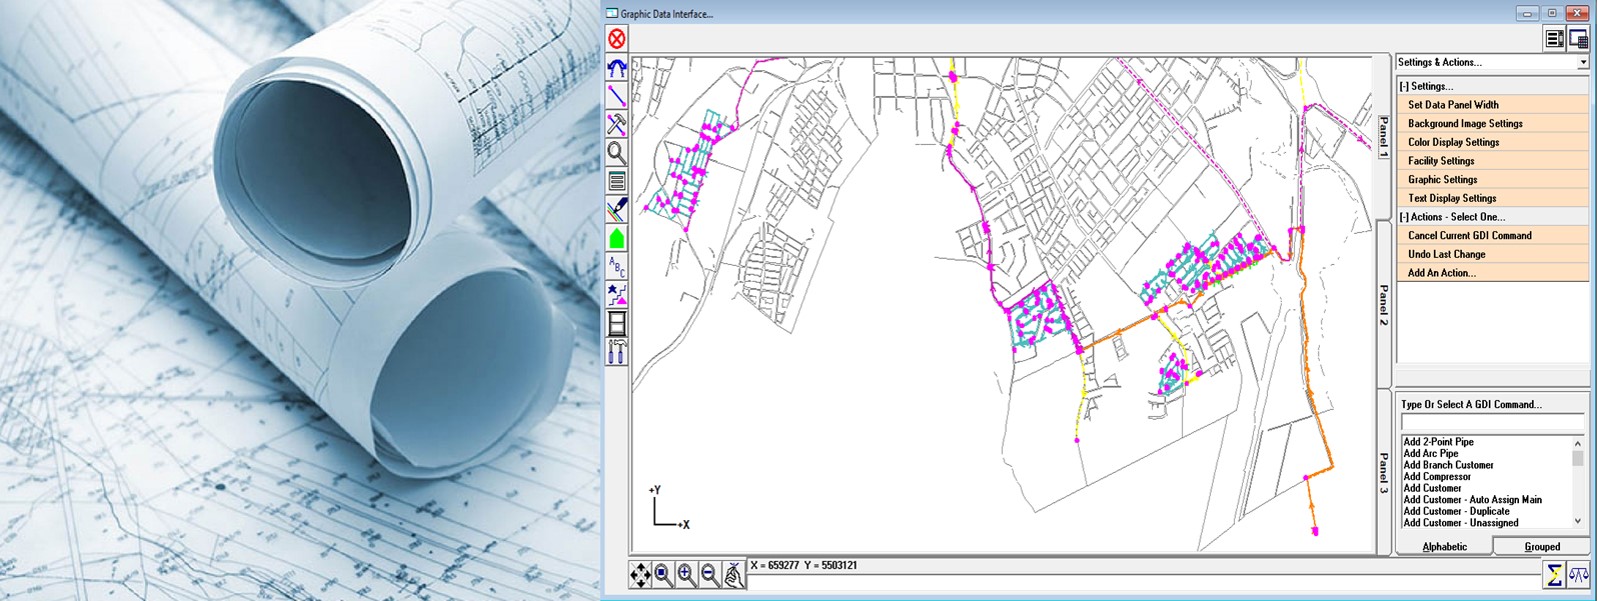Select Add 2-Point Pipe in command list

pyautogui.click(x=1438, y=442)
